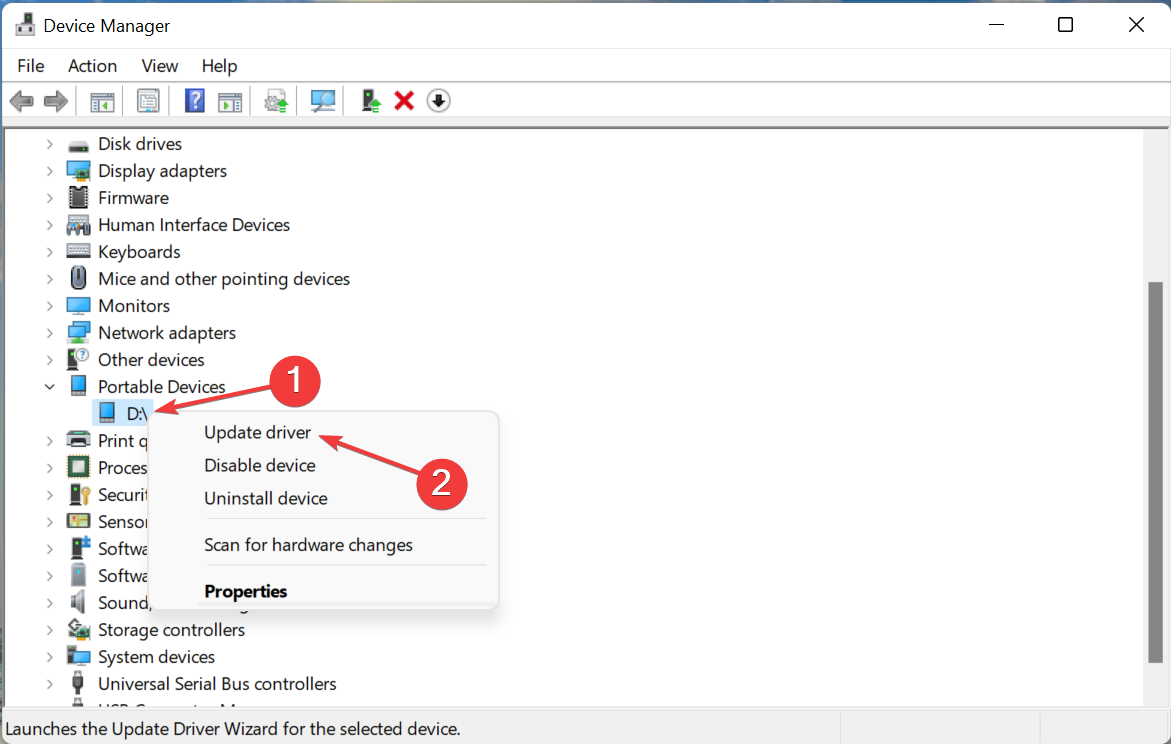Click the Update device driver toolbar icon
This screenshot has width=1171, height=744.
pyautogui.click(x=371, y=101)
